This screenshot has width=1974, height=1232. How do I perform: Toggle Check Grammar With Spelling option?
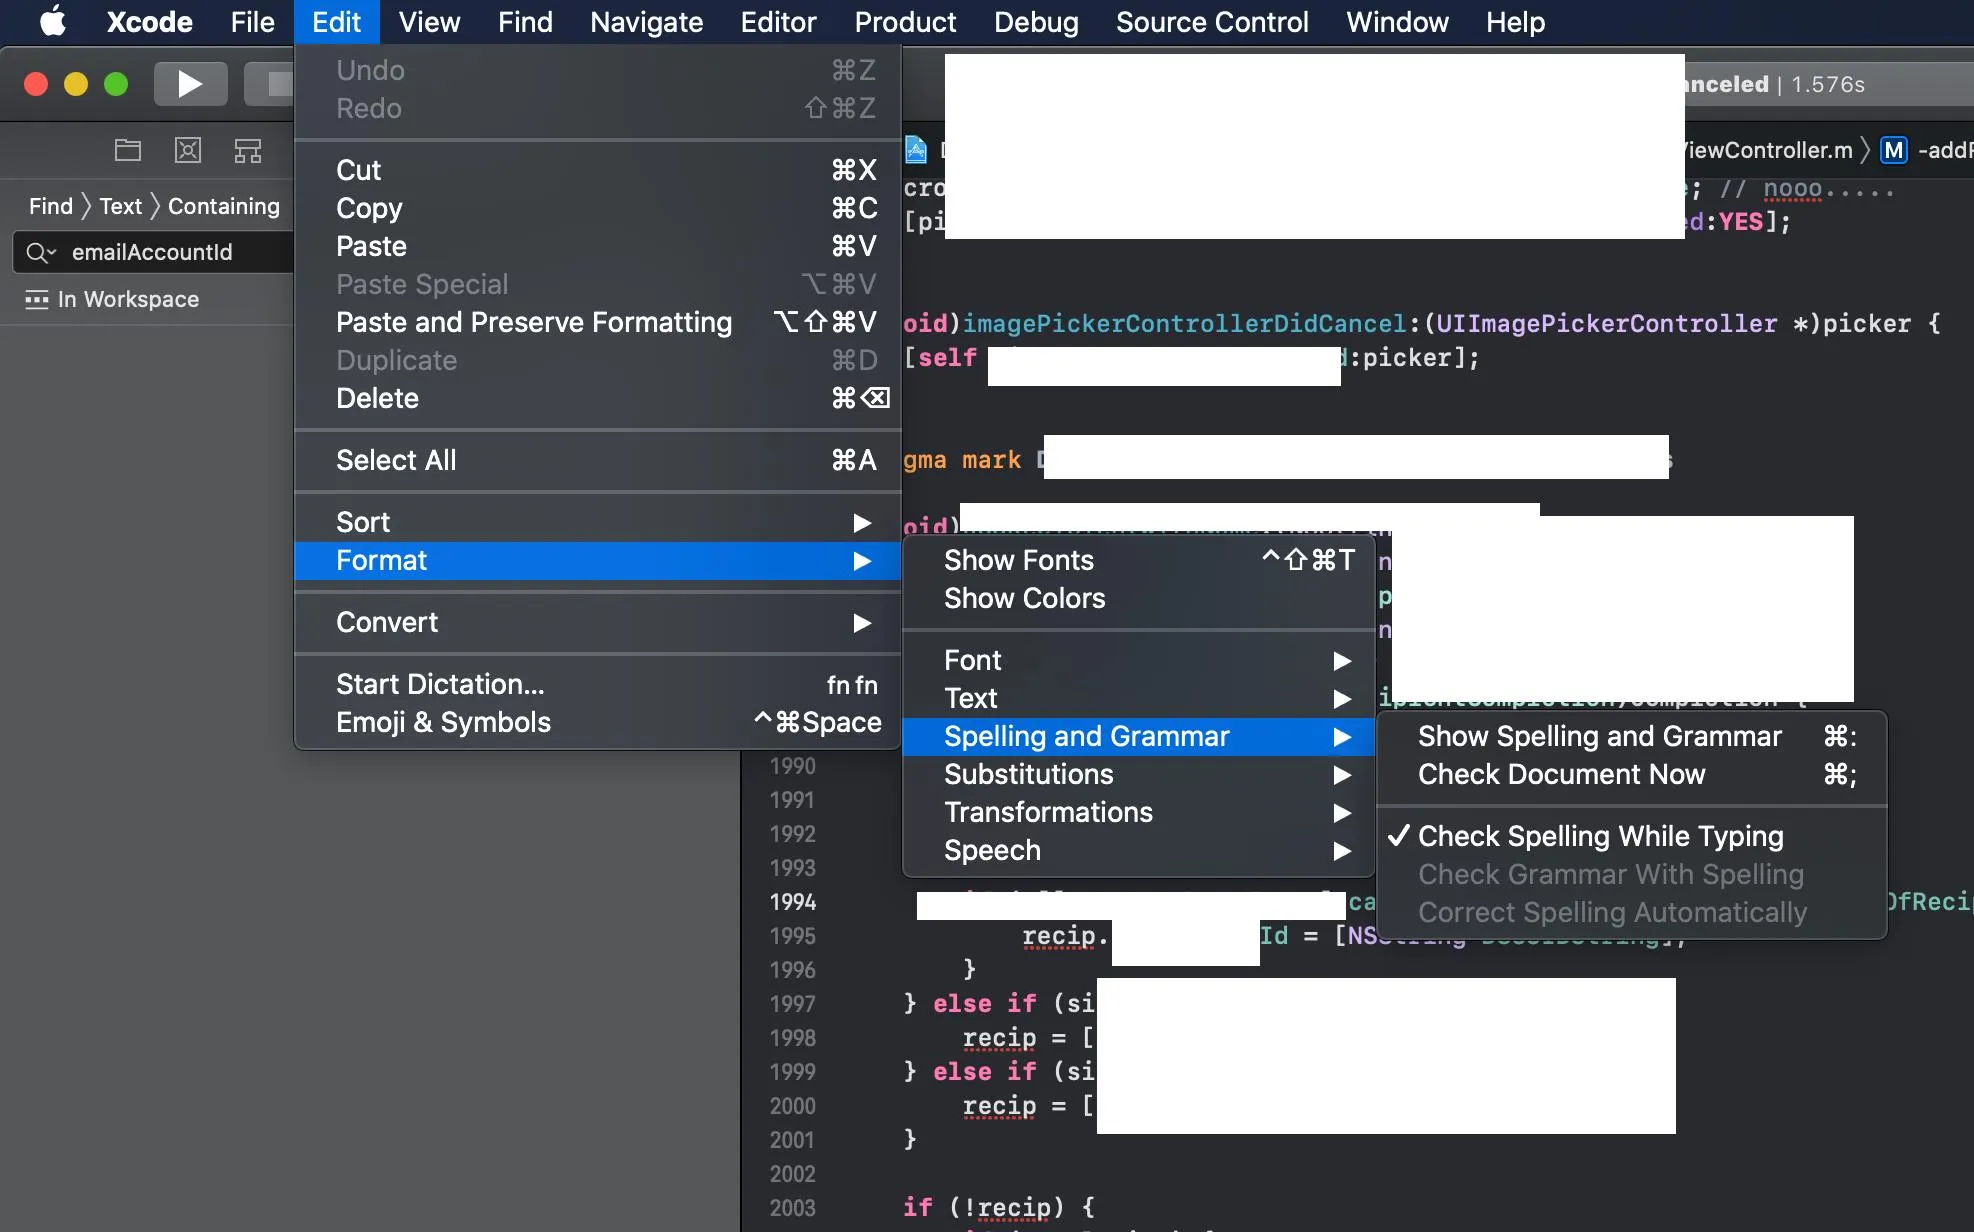click(1610, 874)
